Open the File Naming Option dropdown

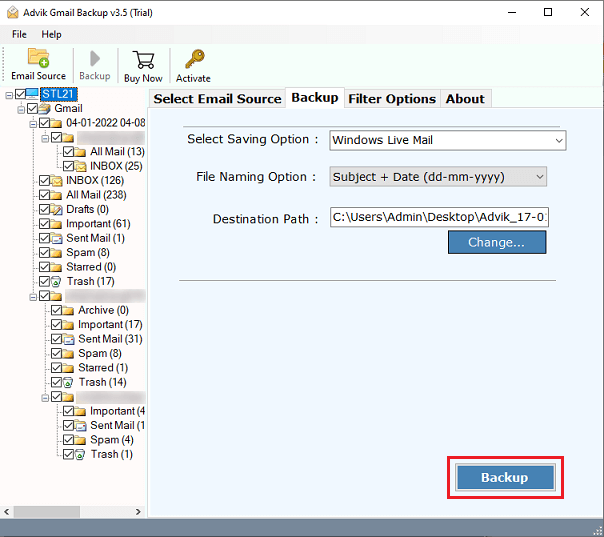pyautogui.click(x=438, y=177)
